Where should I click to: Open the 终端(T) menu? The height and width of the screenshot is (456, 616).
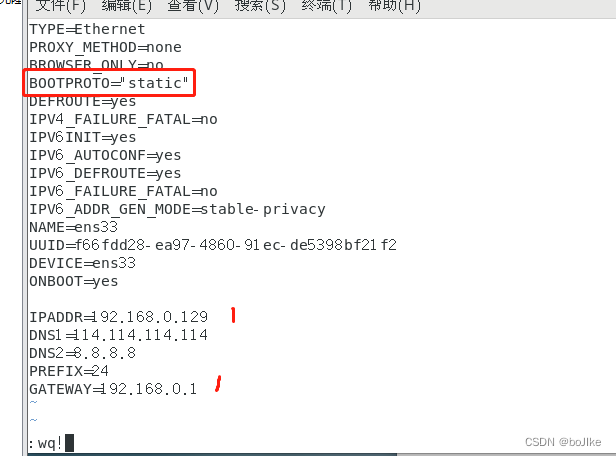click(x=326, y=6)
